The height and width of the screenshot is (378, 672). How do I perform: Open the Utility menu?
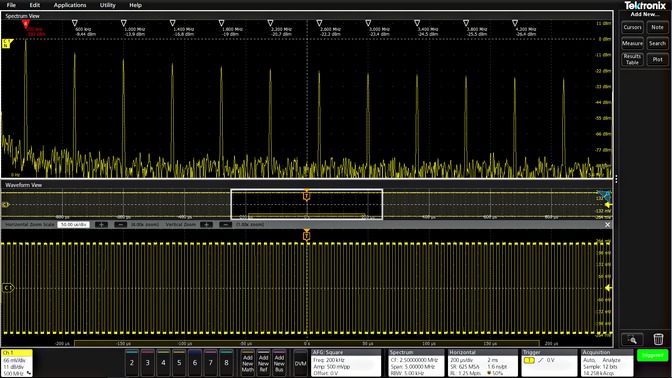(108, 5)
